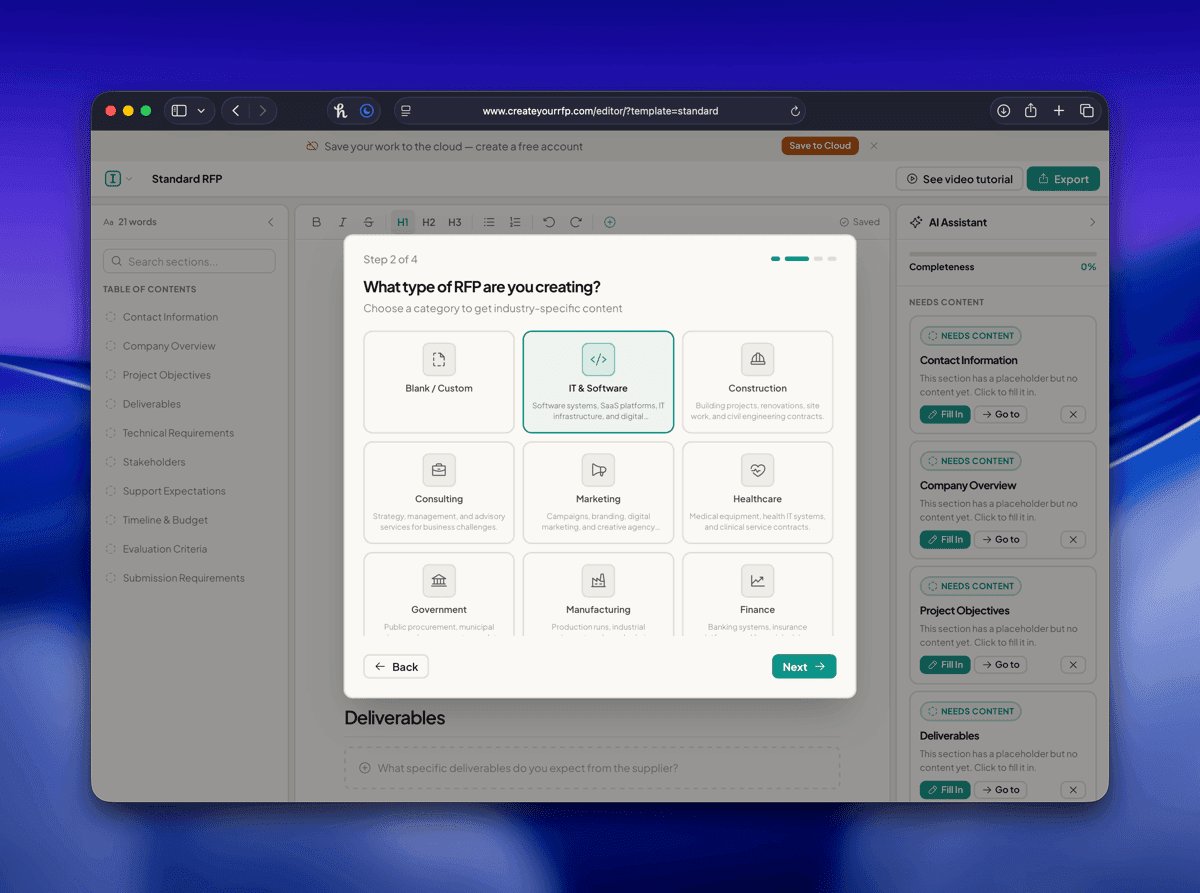The image size is (1200, 893).
Task: Select Evaluation Criteria in the sidebar
Action: pos(167,548)
